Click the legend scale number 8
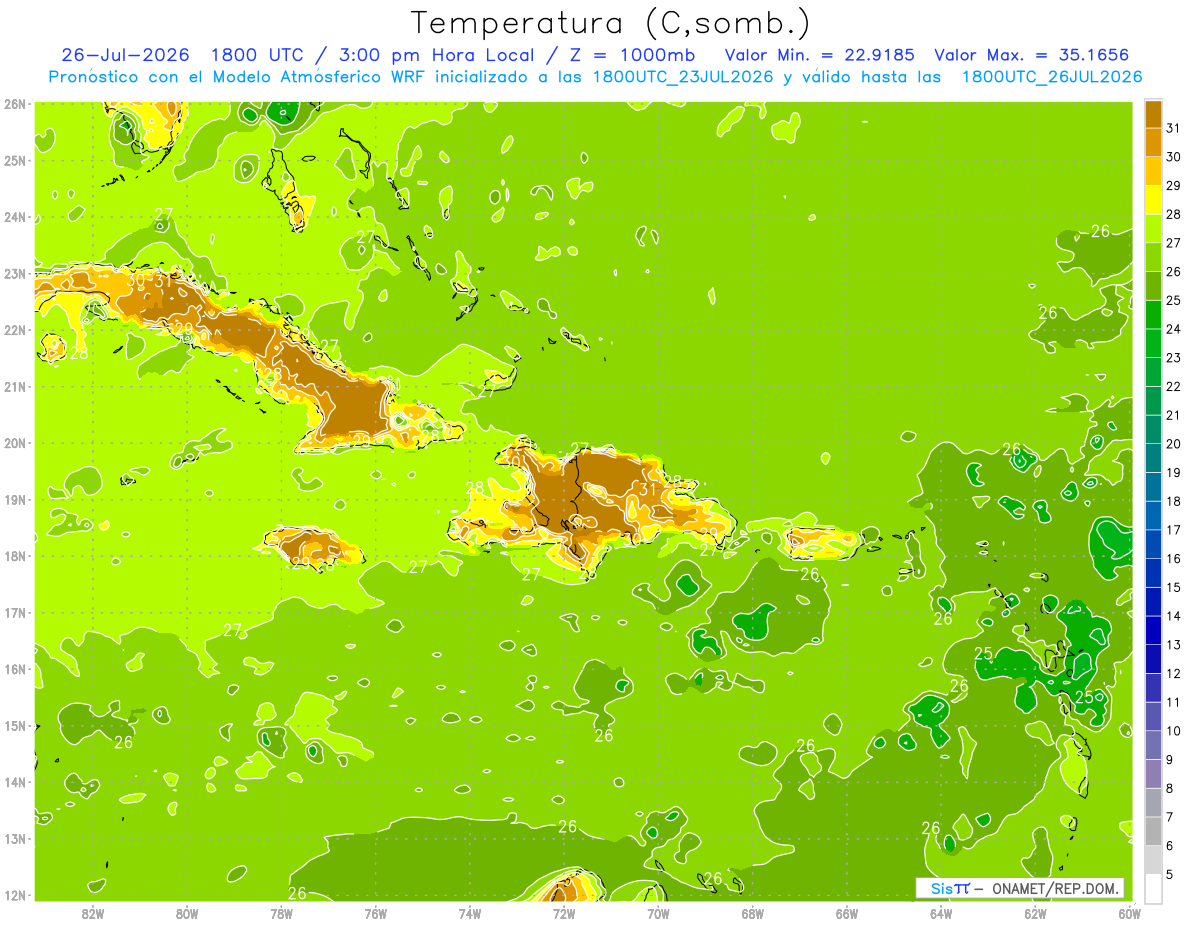The image size is (1200, 927). 1170,788
